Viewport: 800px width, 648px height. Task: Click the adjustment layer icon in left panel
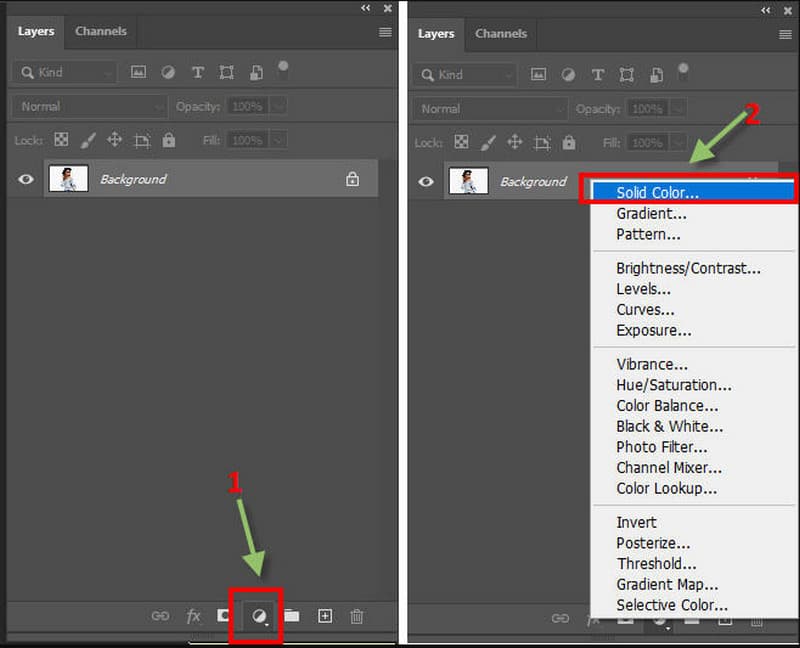pyautogui.click(x=259, y=616)
